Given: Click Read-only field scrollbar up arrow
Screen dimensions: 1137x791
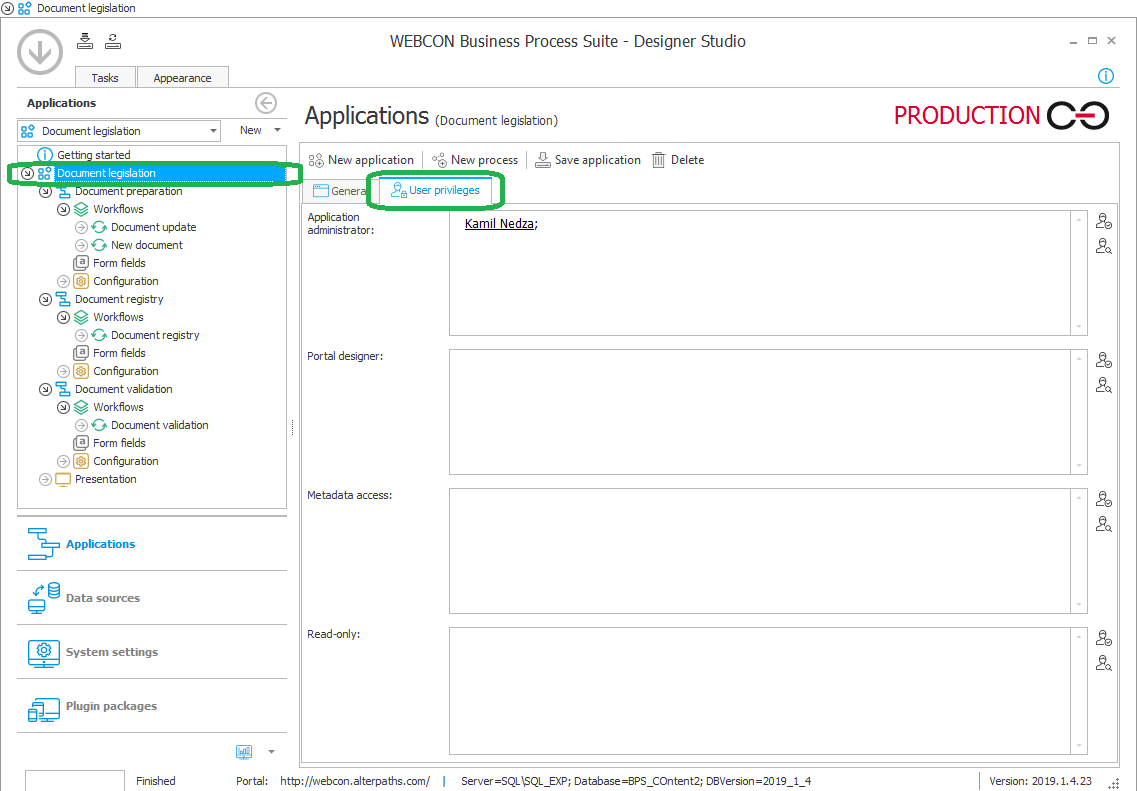Looking at the screenshot, I should click(x=1079, y=637).
